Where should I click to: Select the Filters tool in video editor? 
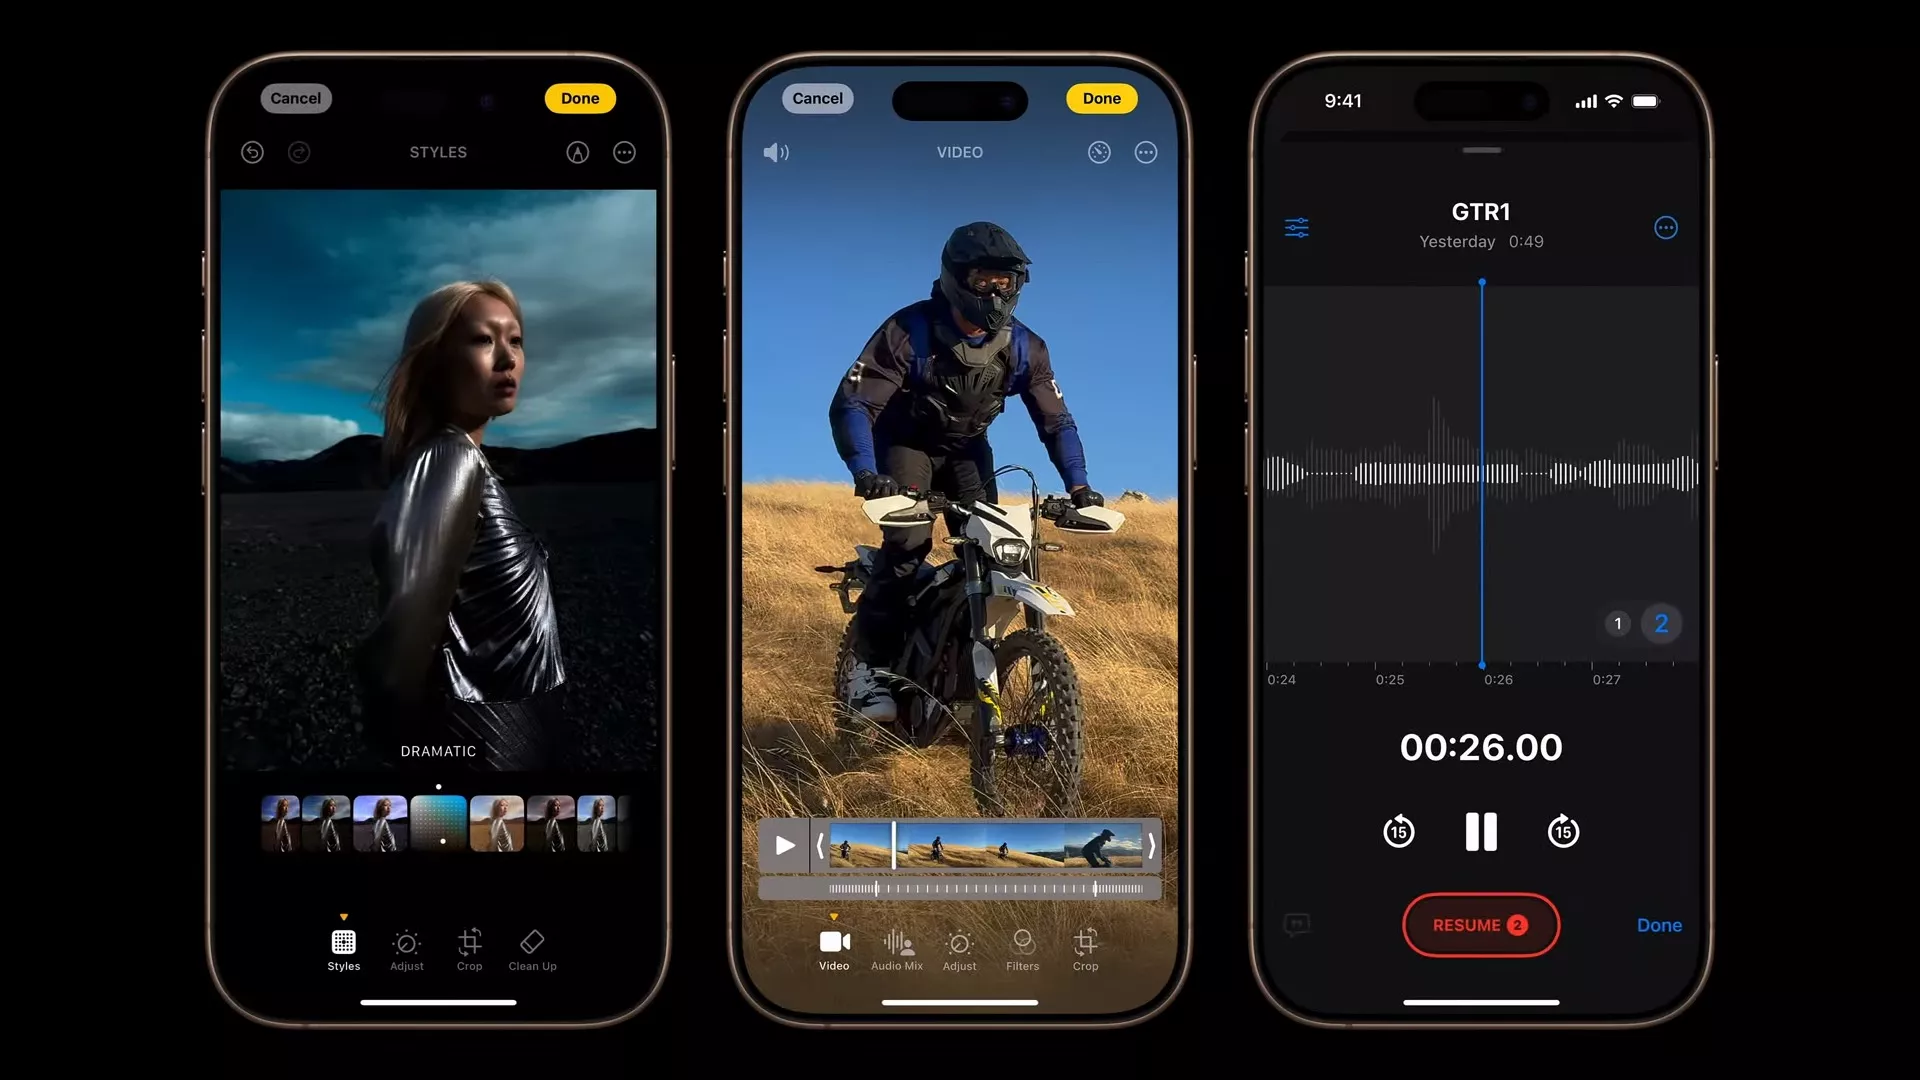tap(1022, 947)
